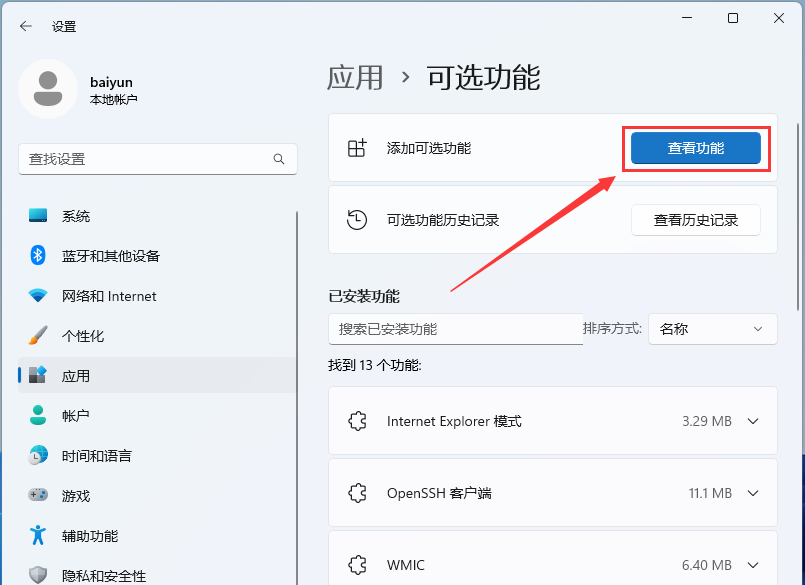
Task: Open 隐私和安全性 settings category
Action: [x=157, y=575]
